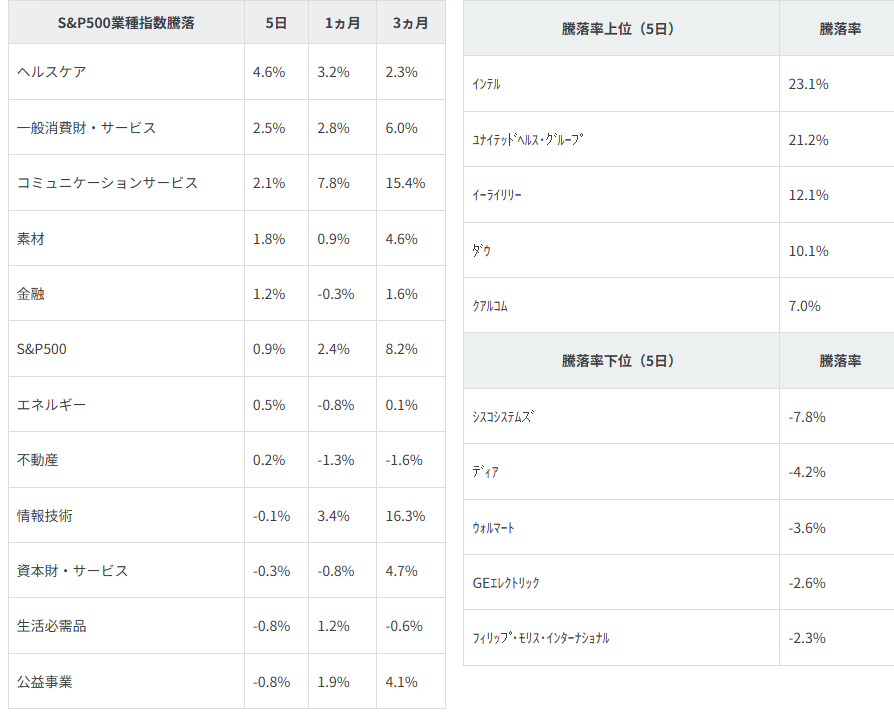Select the 情報技術 sector row label
Screen dimensions: 894x724
pos(45,516)
